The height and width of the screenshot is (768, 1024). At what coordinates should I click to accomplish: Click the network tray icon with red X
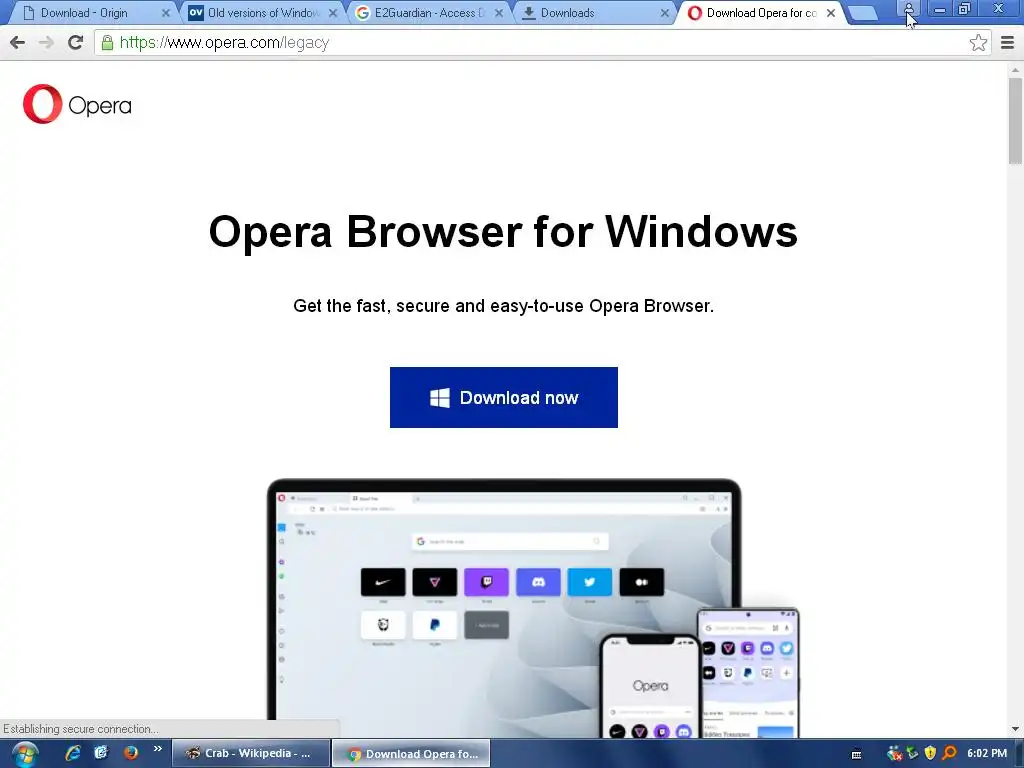tap(894, 754)
